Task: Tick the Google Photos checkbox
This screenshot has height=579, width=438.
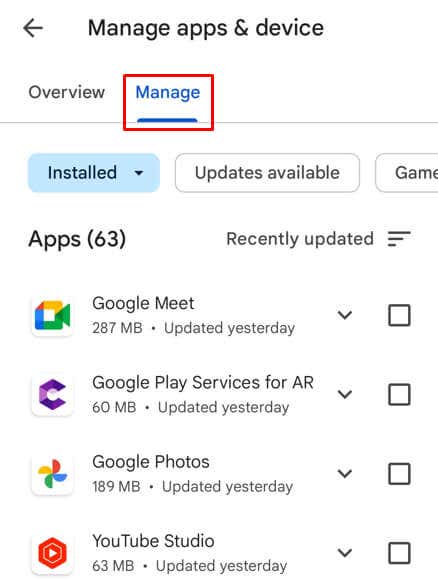Action: pos(399,473)
